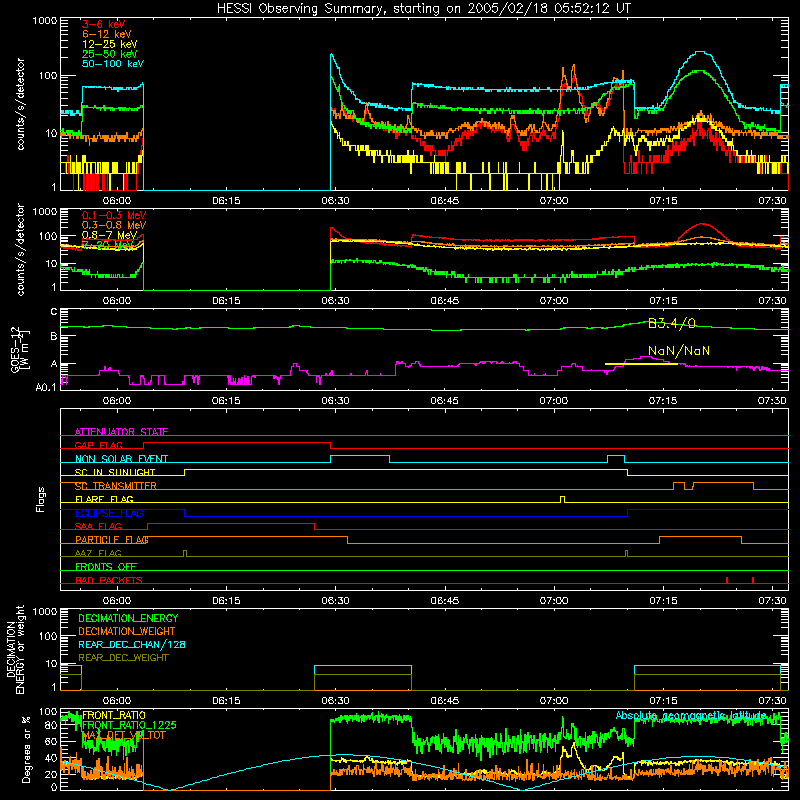Click the HESSI Observing Summary title text
The image size is (800, 800).
[423, 8]
